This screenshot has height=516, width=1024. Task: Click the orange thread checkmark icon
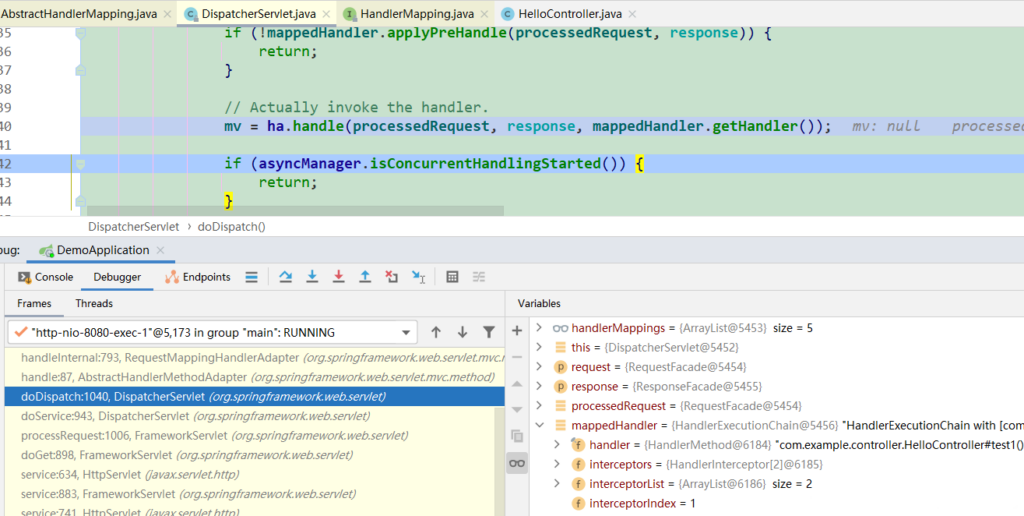coord(20,332)
